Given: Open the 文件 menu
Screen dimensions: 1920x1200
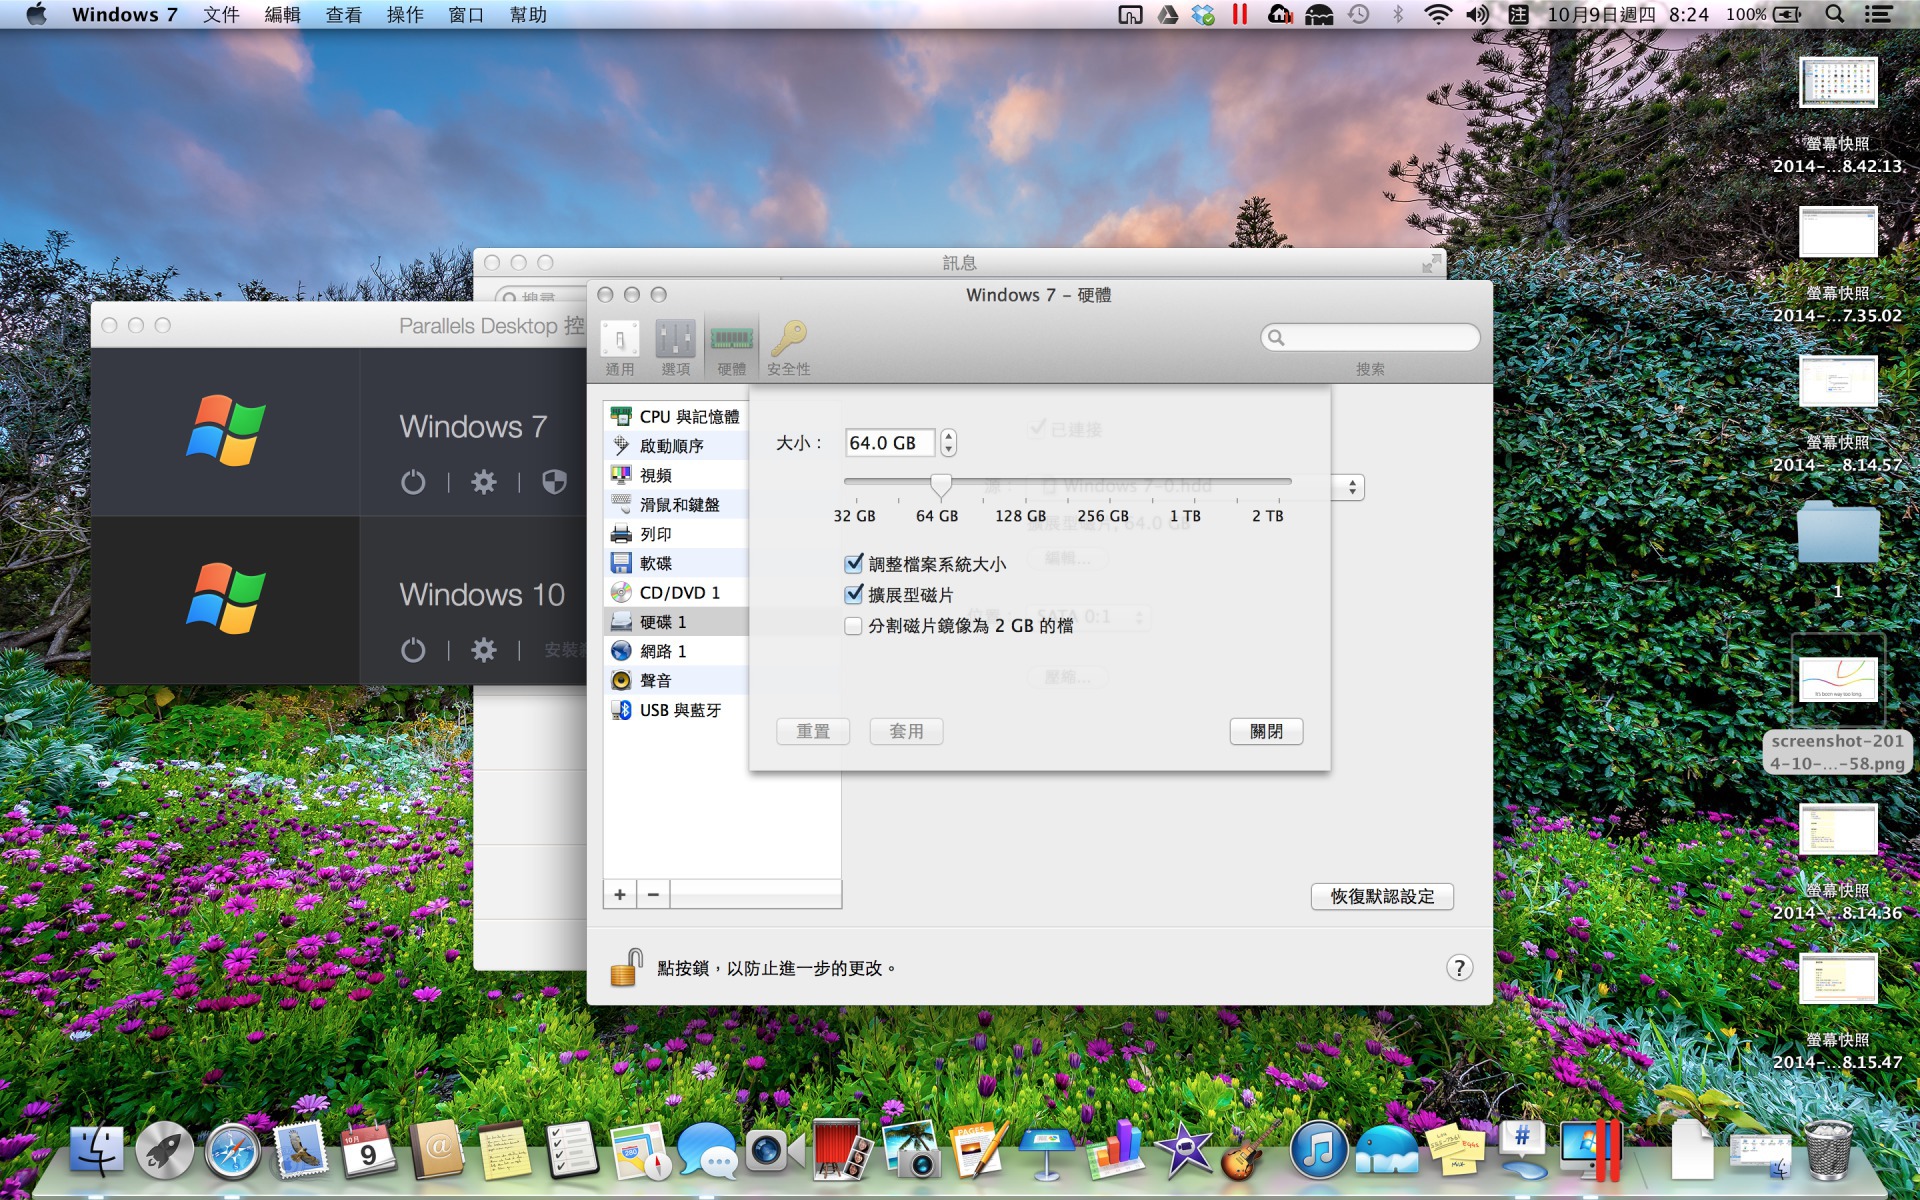Looking at the screenshot, I should (x=221, y=14).
